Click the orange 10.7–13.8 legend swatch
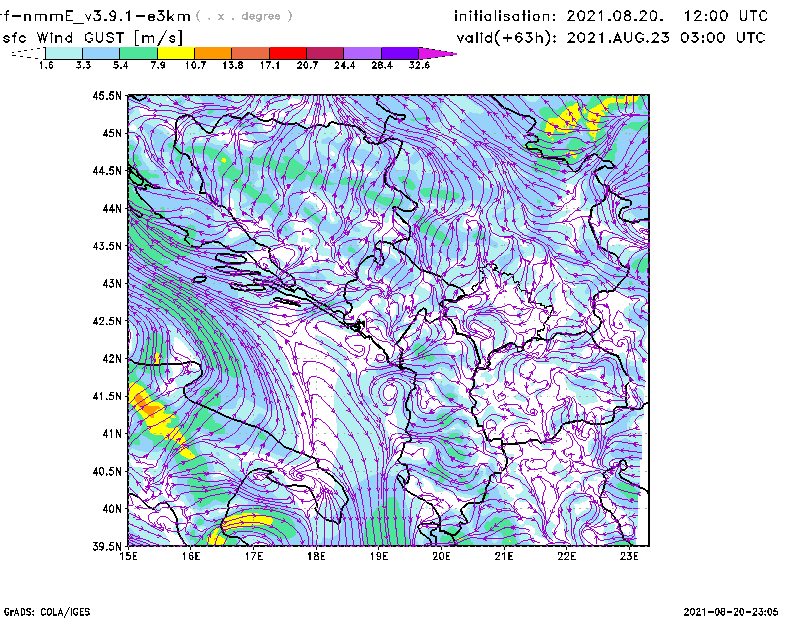 [213, 53]
